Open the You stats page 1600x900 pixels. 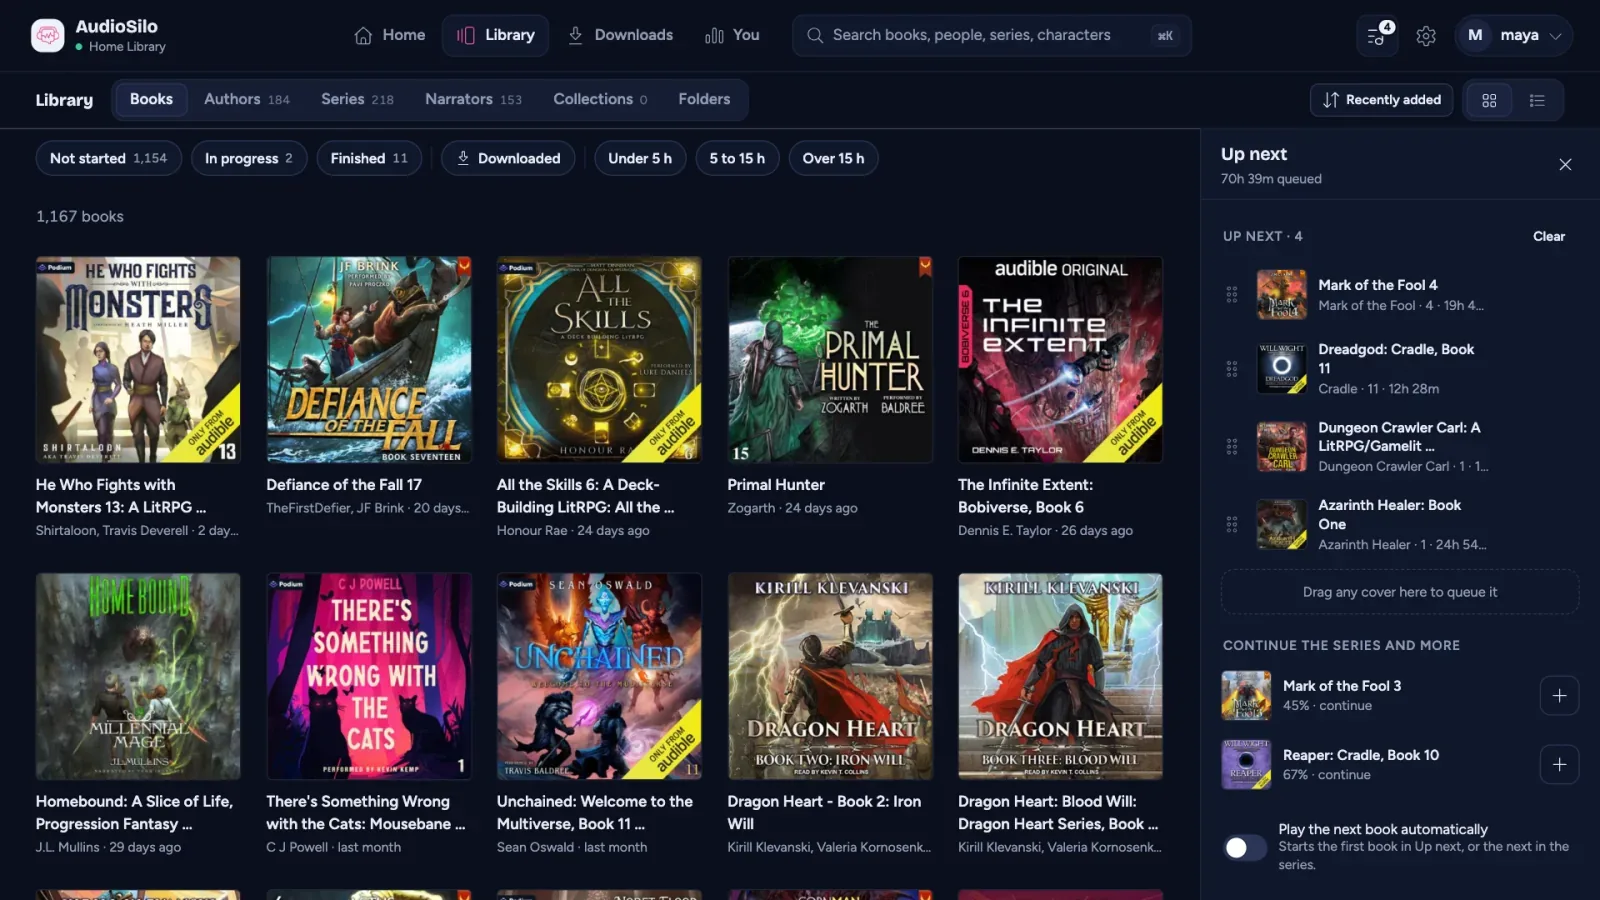pyautogui.click(x=732, y=35)
